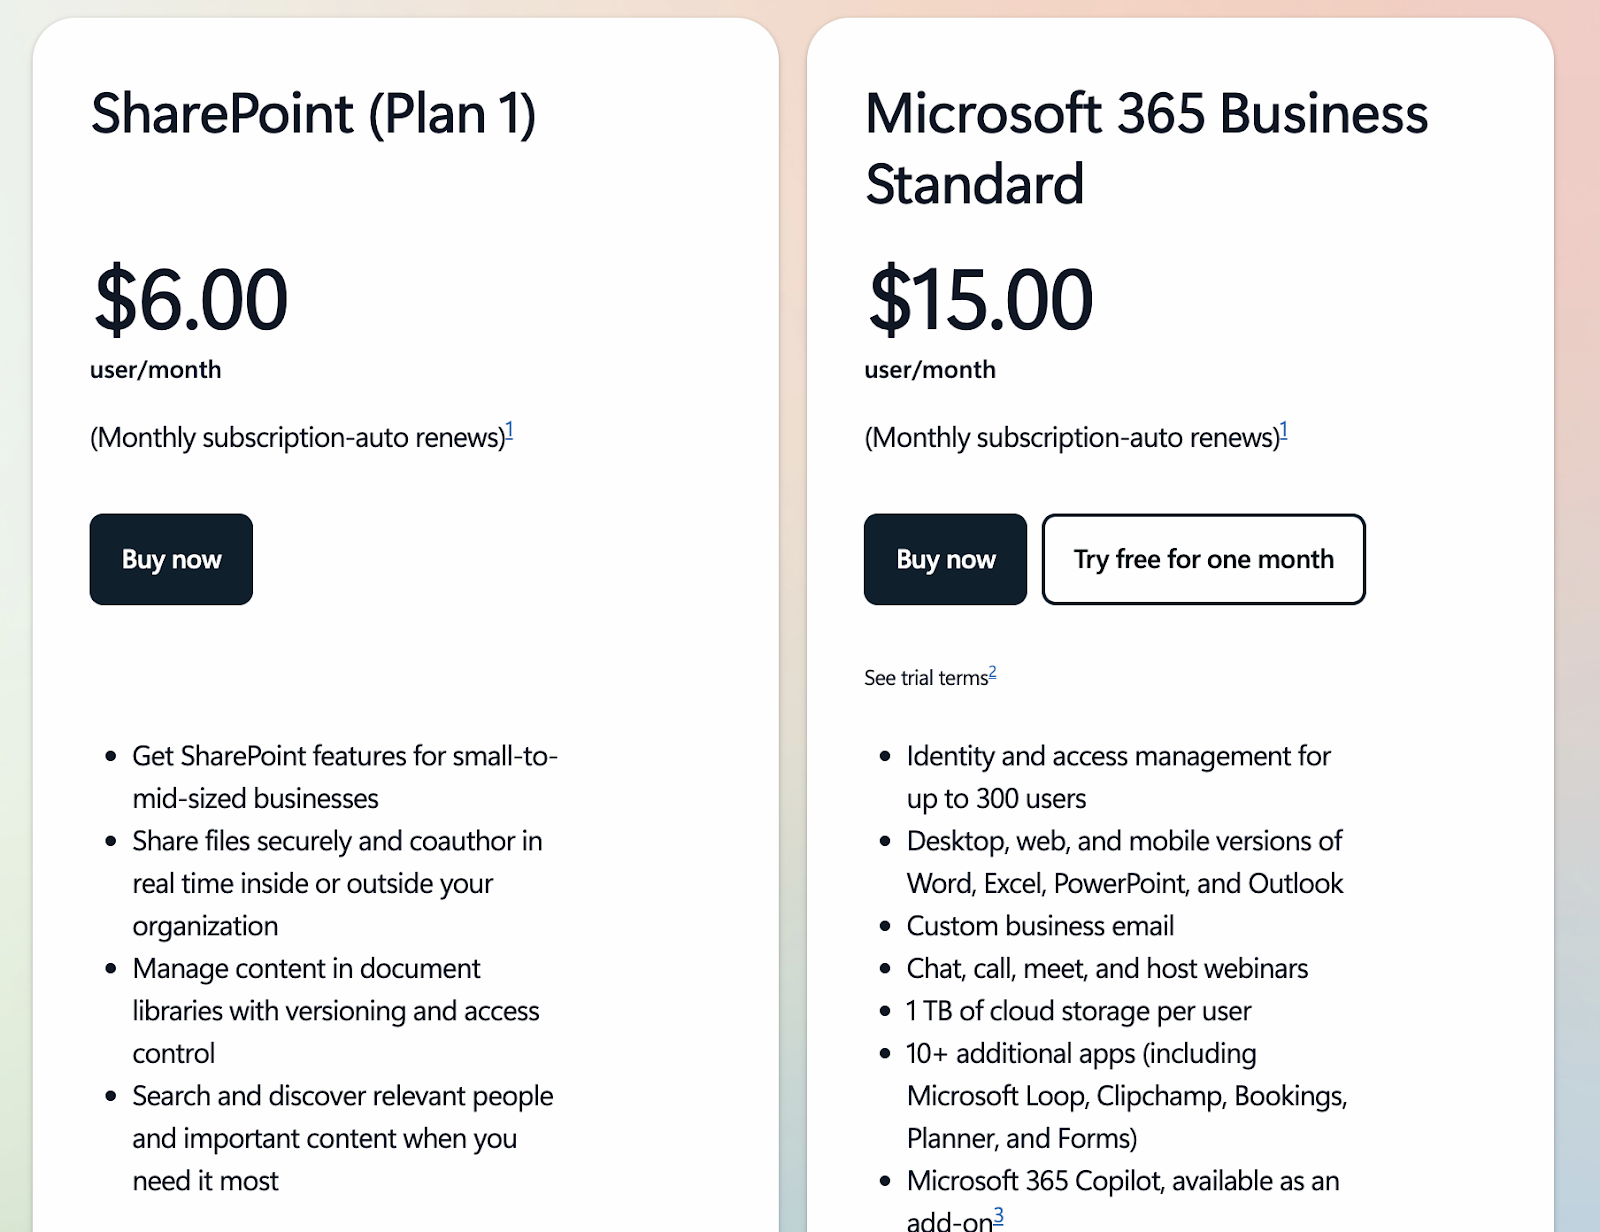Click the Get SharePoint features bullet
Viewport: 1600px width, 1232px height.
(x=345, y=777)
